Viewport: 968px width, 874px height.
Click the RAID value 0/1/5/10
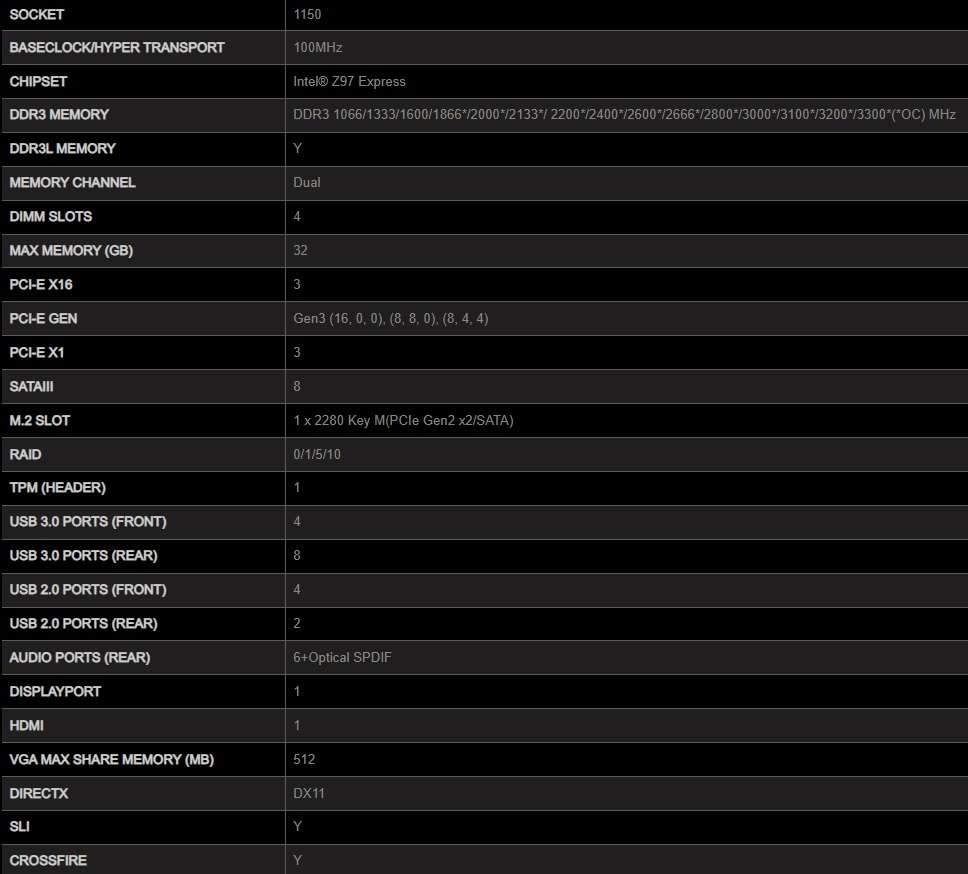(317, 454)
